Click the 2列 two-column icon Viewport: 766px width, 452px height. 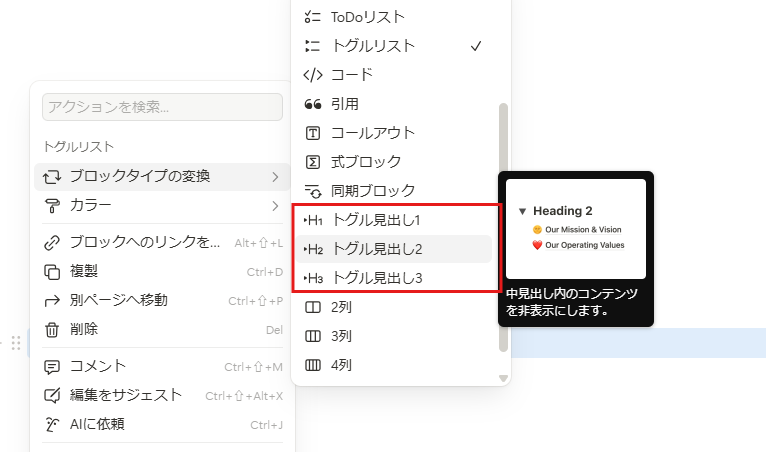pyautogui.click(x=312, y=307)
